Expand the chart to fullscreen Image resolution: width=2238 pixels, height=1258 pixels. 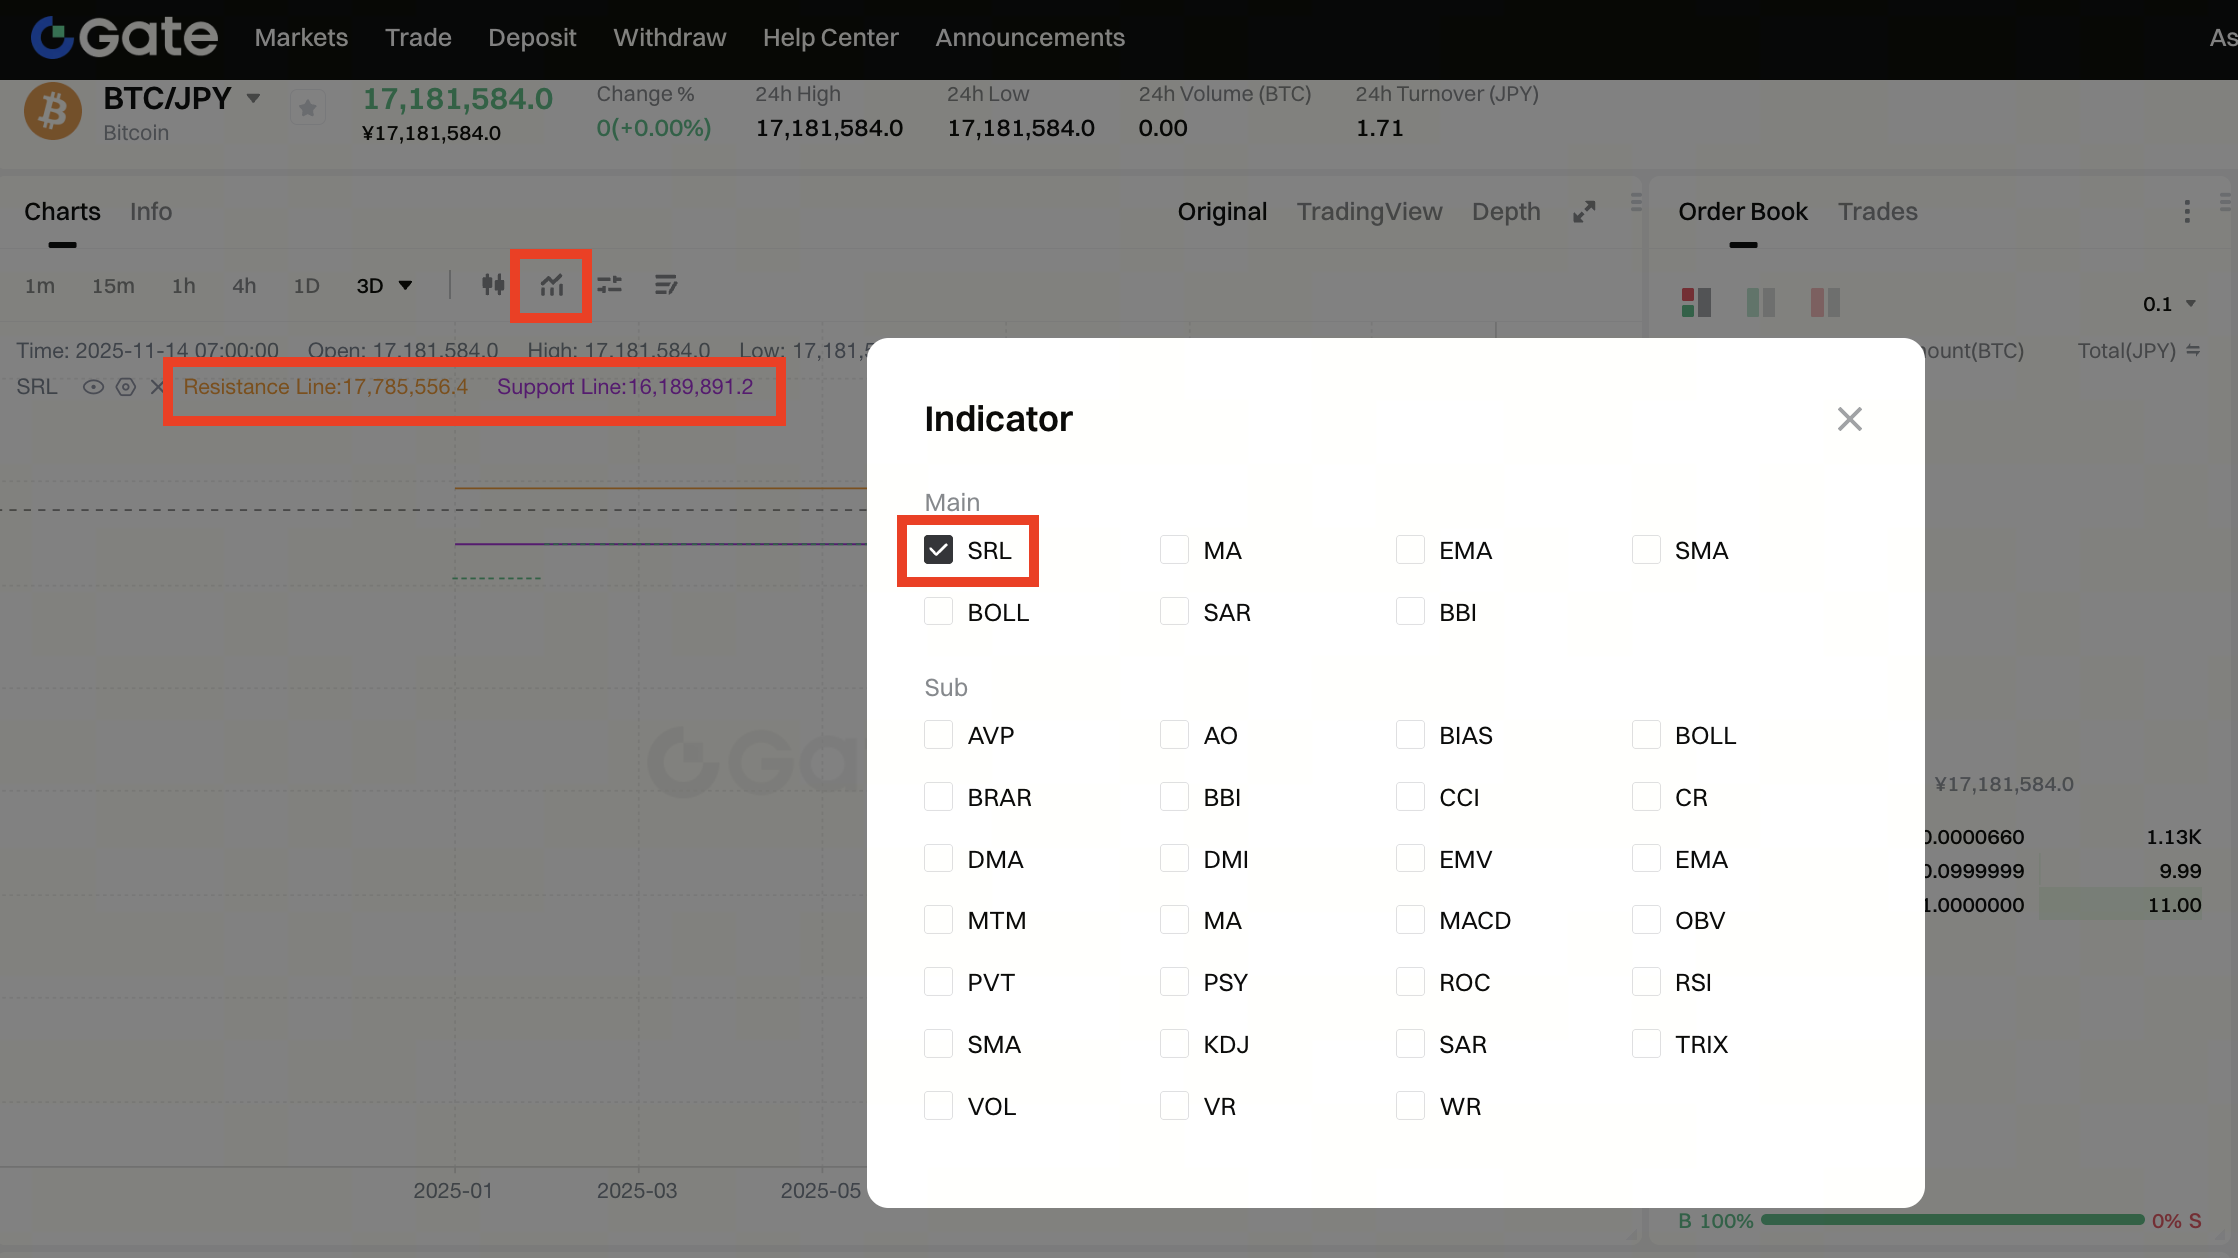coord(1584,212)
